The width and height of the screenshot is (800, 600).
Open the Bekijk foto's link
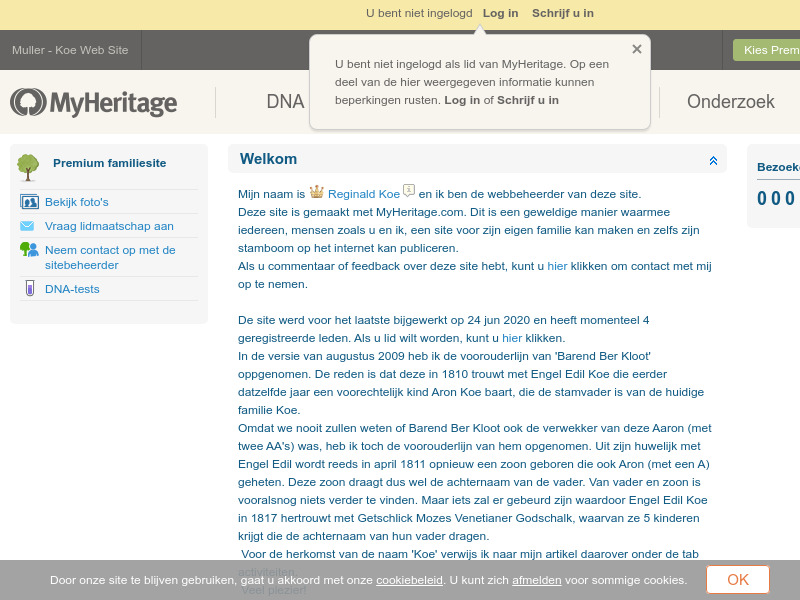[77, 202]
